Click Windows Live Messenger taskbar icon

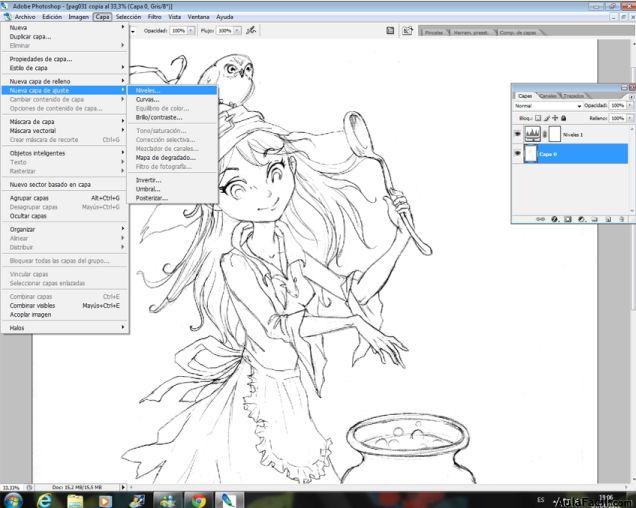pos(168,501)
